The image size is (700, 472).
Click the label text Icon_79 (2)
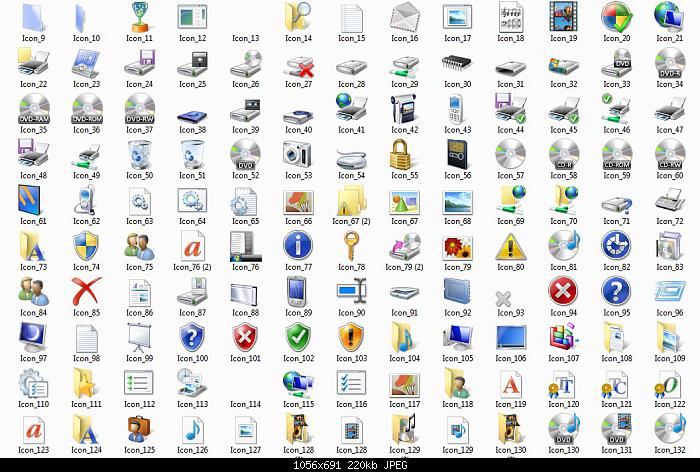pyautogui.click(x=404, y=267)
